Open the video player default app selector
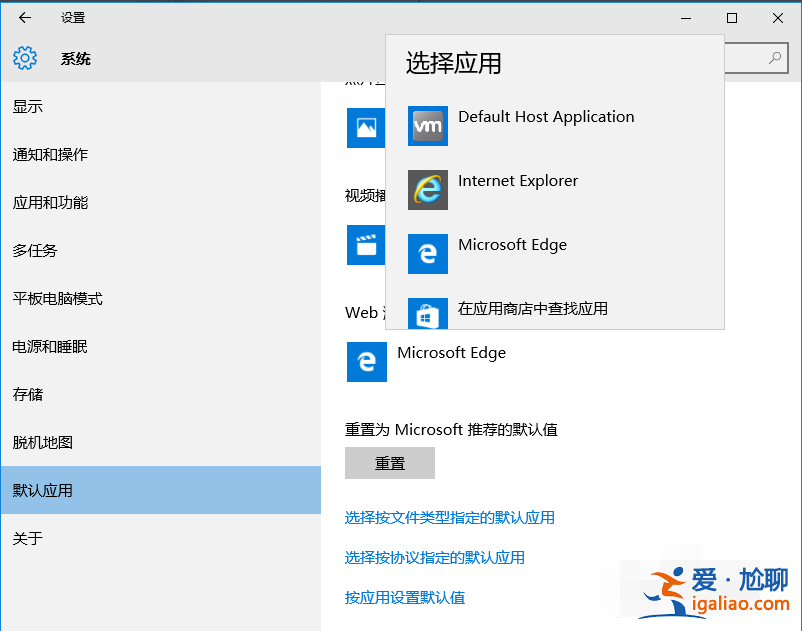The image size is (802, 631). 366,245
